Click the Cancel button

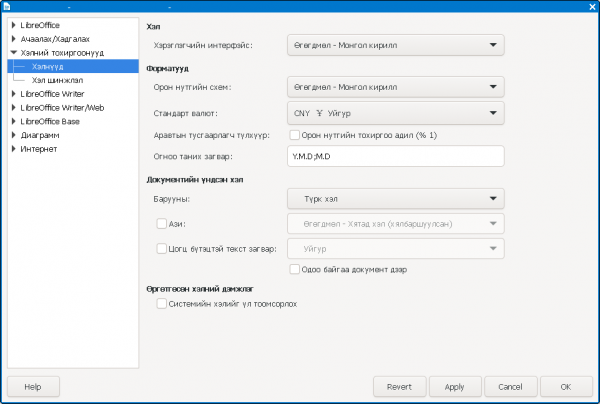click(x=510, y=387)
